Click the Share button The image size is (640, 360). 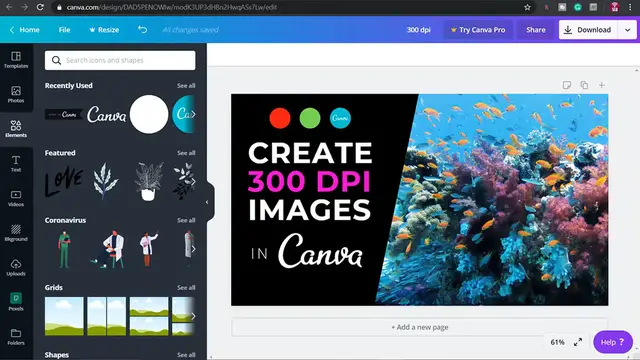(x=536, y=30)
